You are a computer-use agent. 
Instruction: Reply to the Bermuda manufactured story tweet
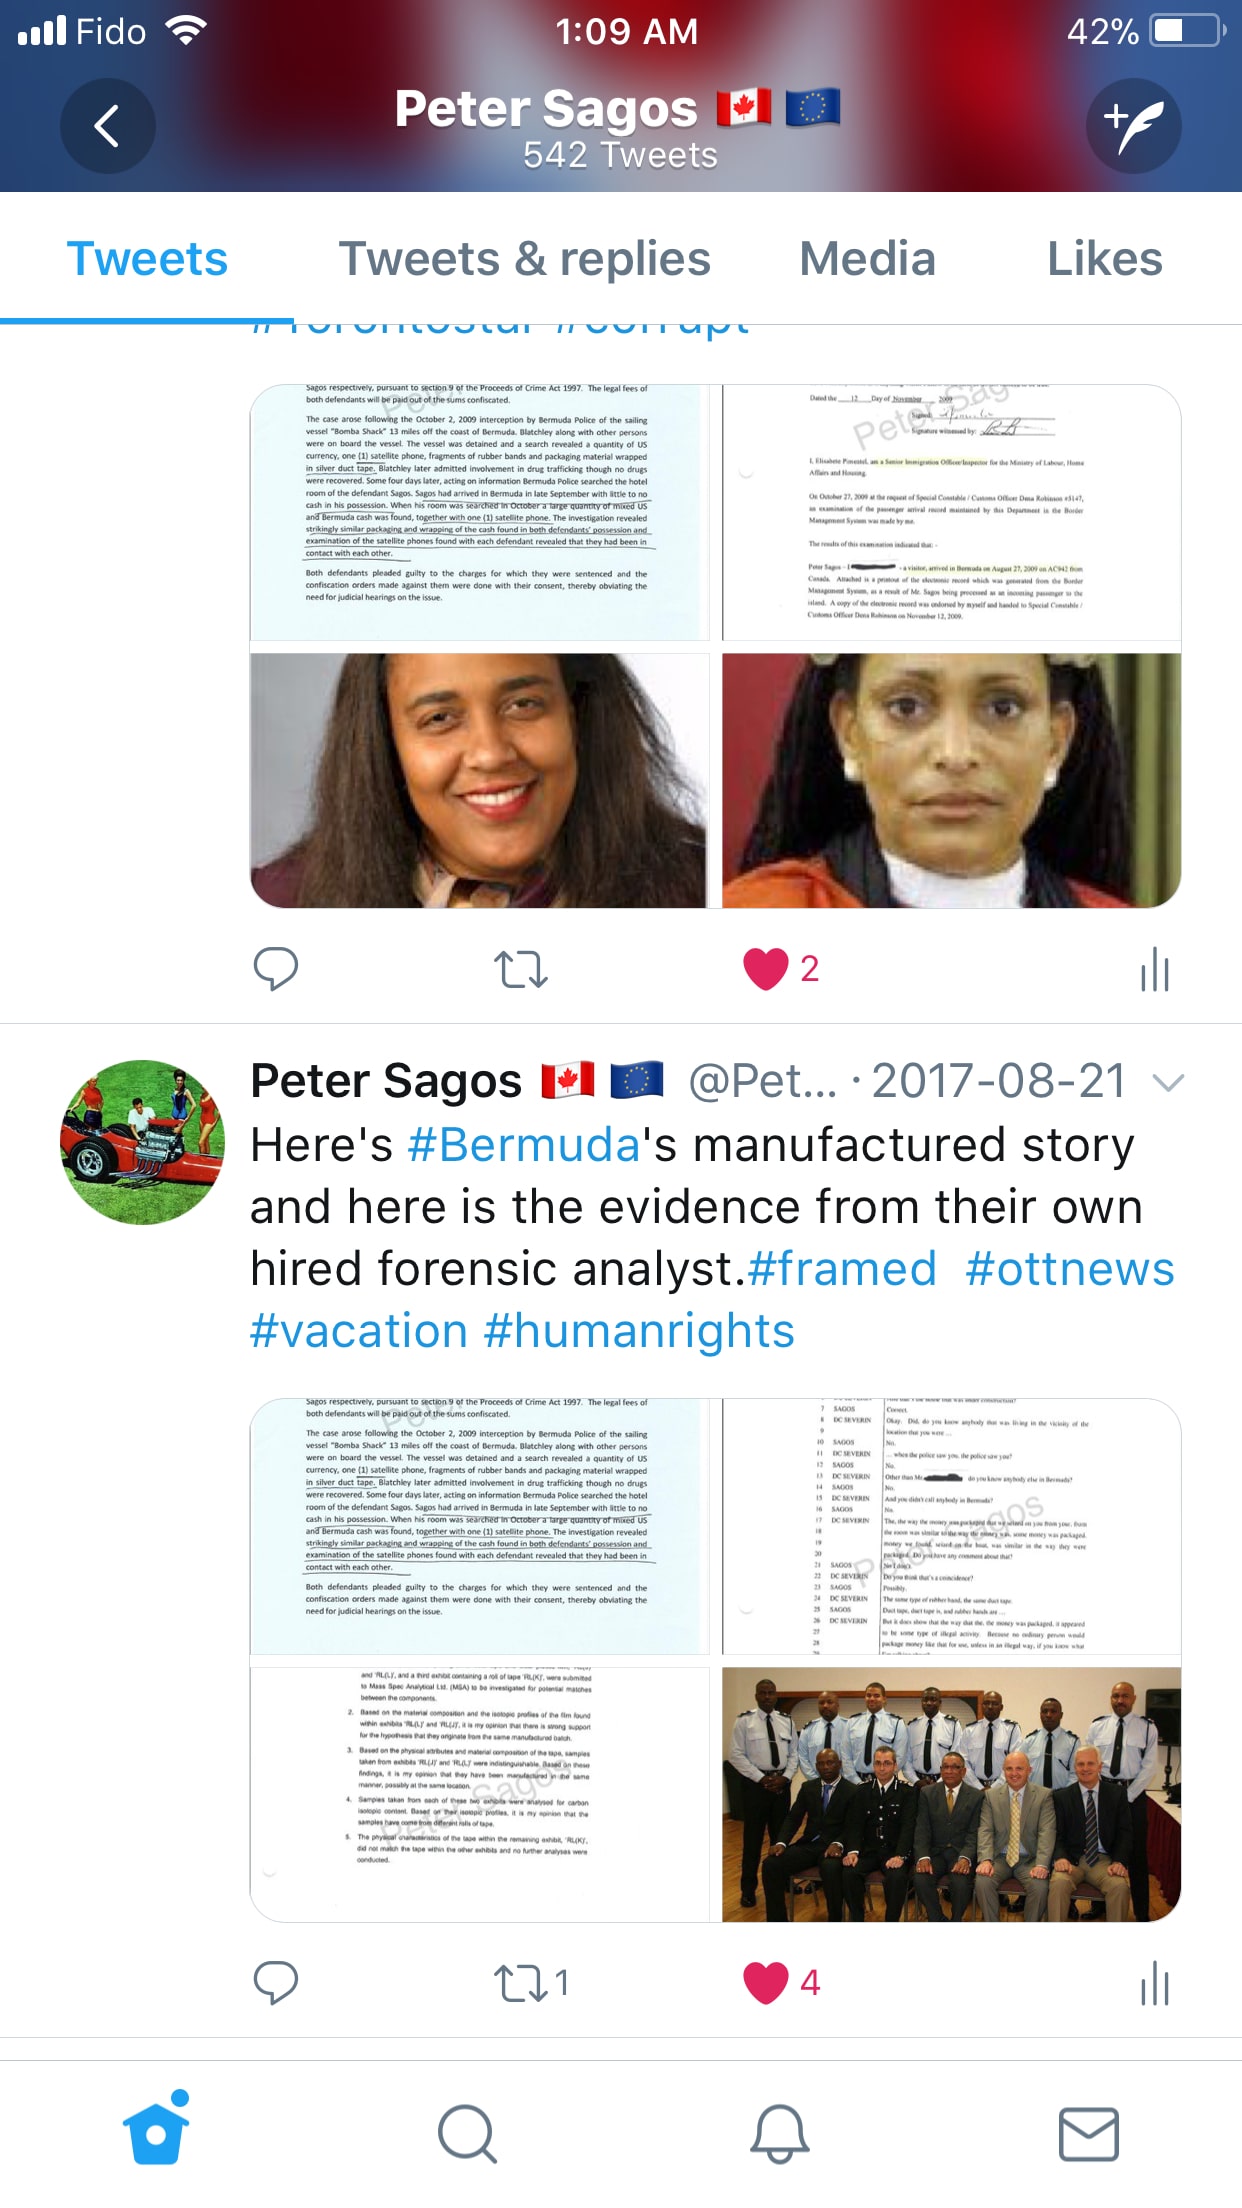tap(276, 1982)
